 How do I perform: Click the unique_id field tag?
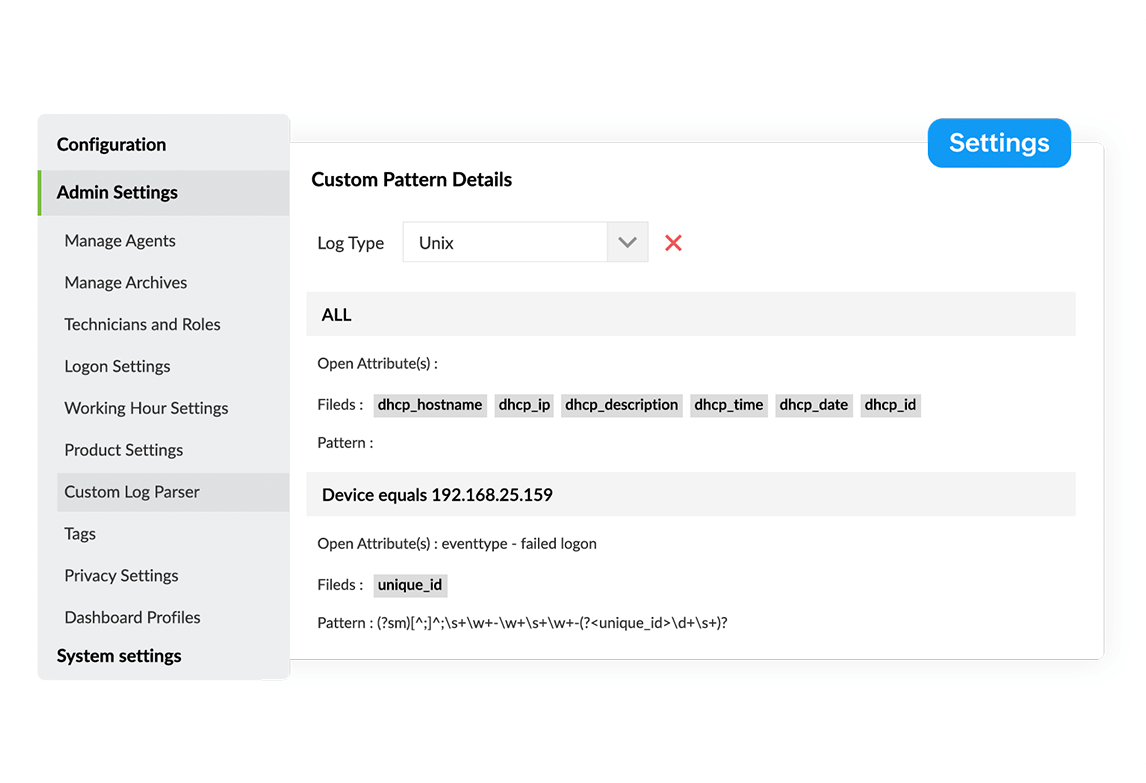pyautogui.click(x=410, y=585)
